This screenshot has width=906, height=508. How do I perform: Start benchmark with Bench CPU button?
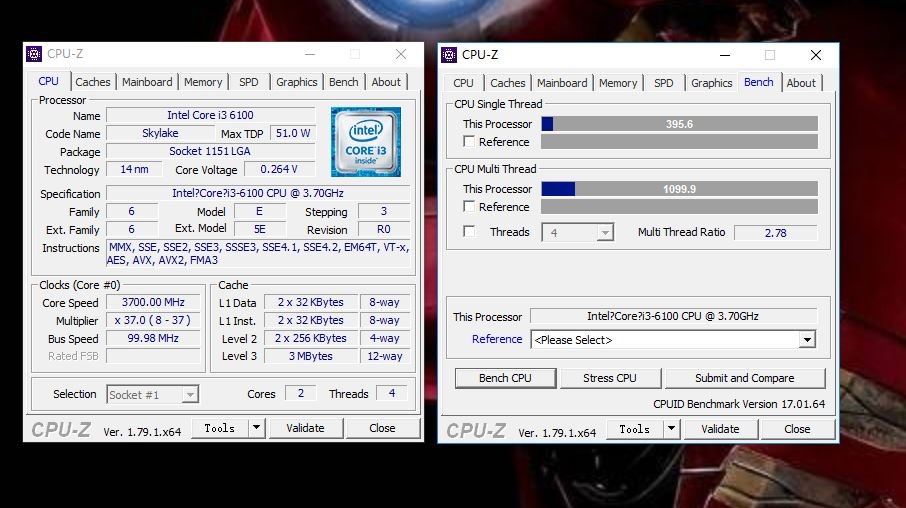(506, 378)
